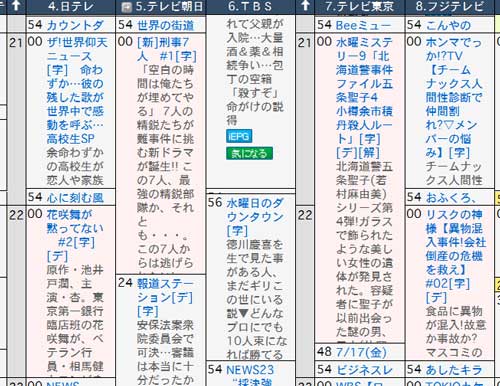The image size is (500, 386).
Task: Open program 心に刻む風
Action: pos(75,198)
